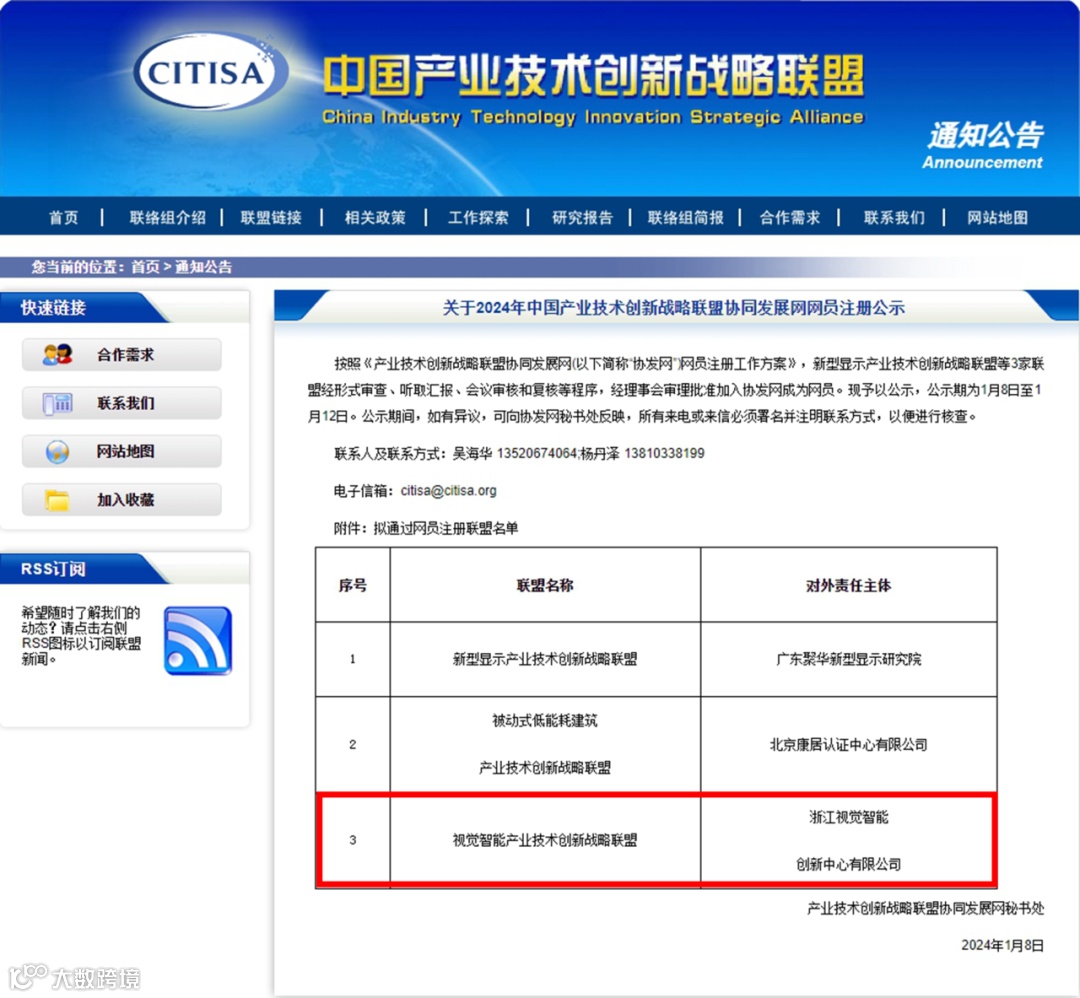Click the 对外责任主体 table header
The height and width of the screenshot is (998, 1080).
pos(849,585)
